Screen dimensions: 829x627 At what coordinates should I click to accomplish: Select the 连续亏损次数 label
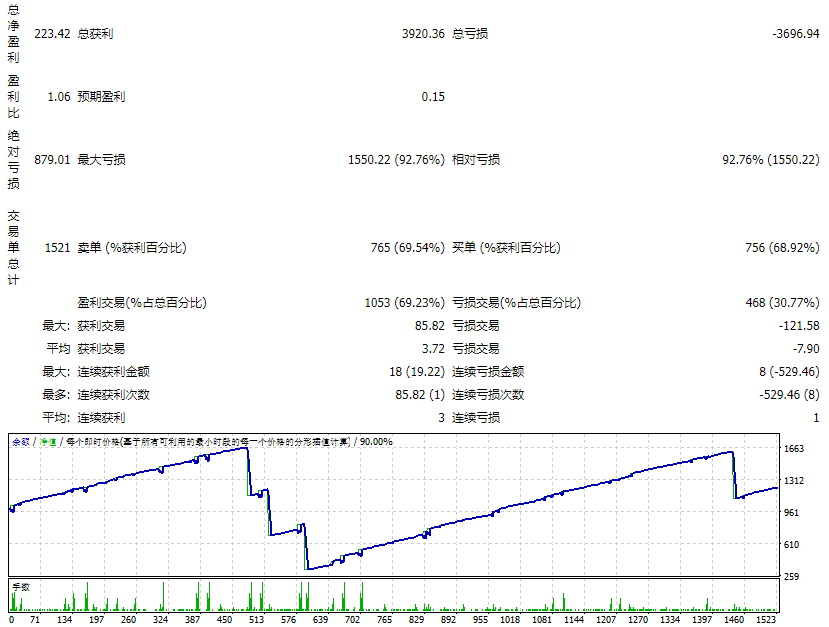(488, 395)
